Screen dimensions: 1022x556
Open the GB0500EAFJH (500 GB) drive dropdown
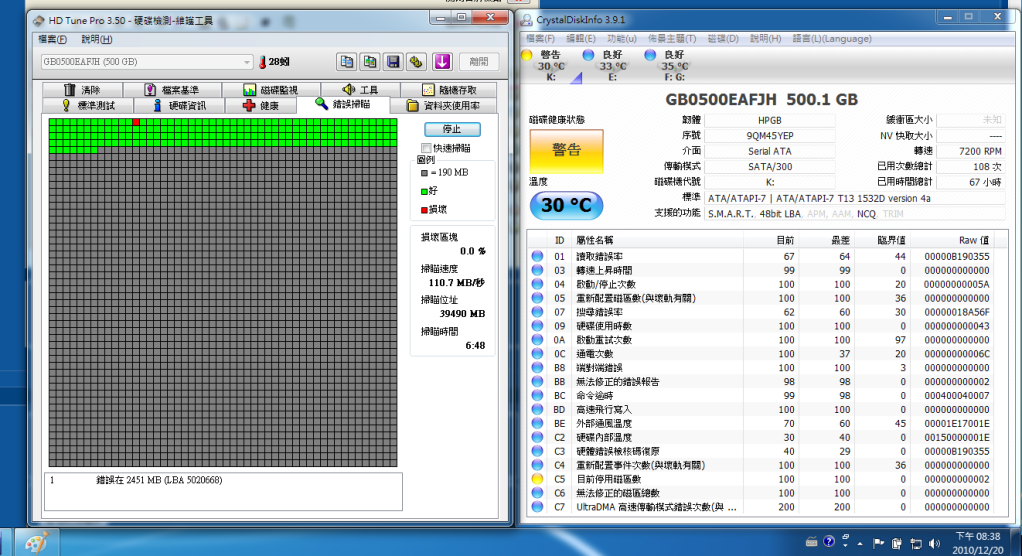click(147, 62)
